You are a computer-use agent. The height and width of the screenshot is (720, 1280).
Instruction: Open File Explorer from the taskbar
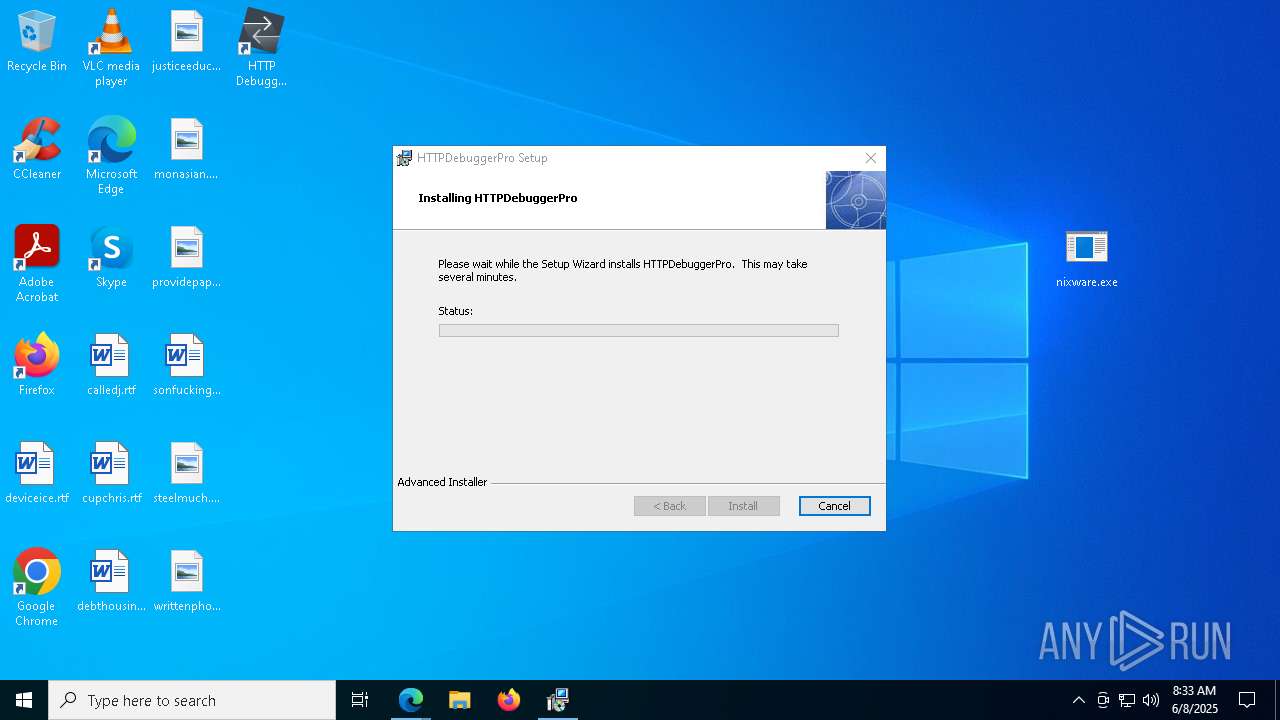tap(460, 700)
